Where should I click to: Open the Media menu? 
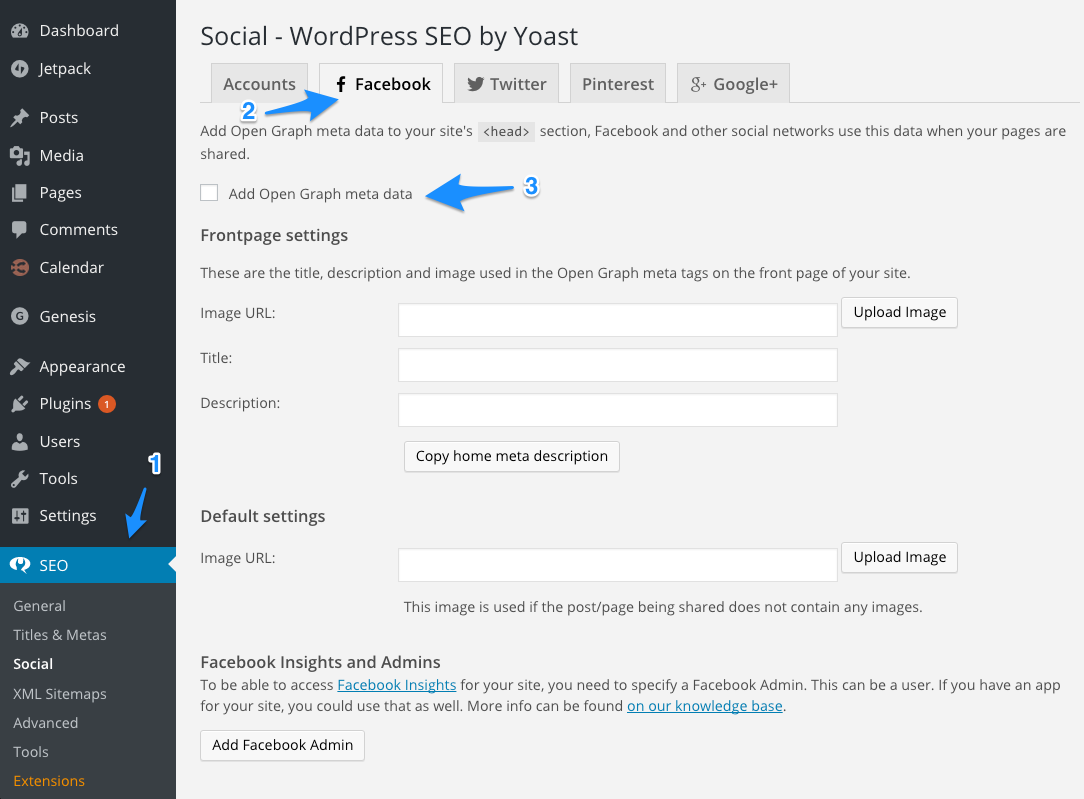[62, 156]
